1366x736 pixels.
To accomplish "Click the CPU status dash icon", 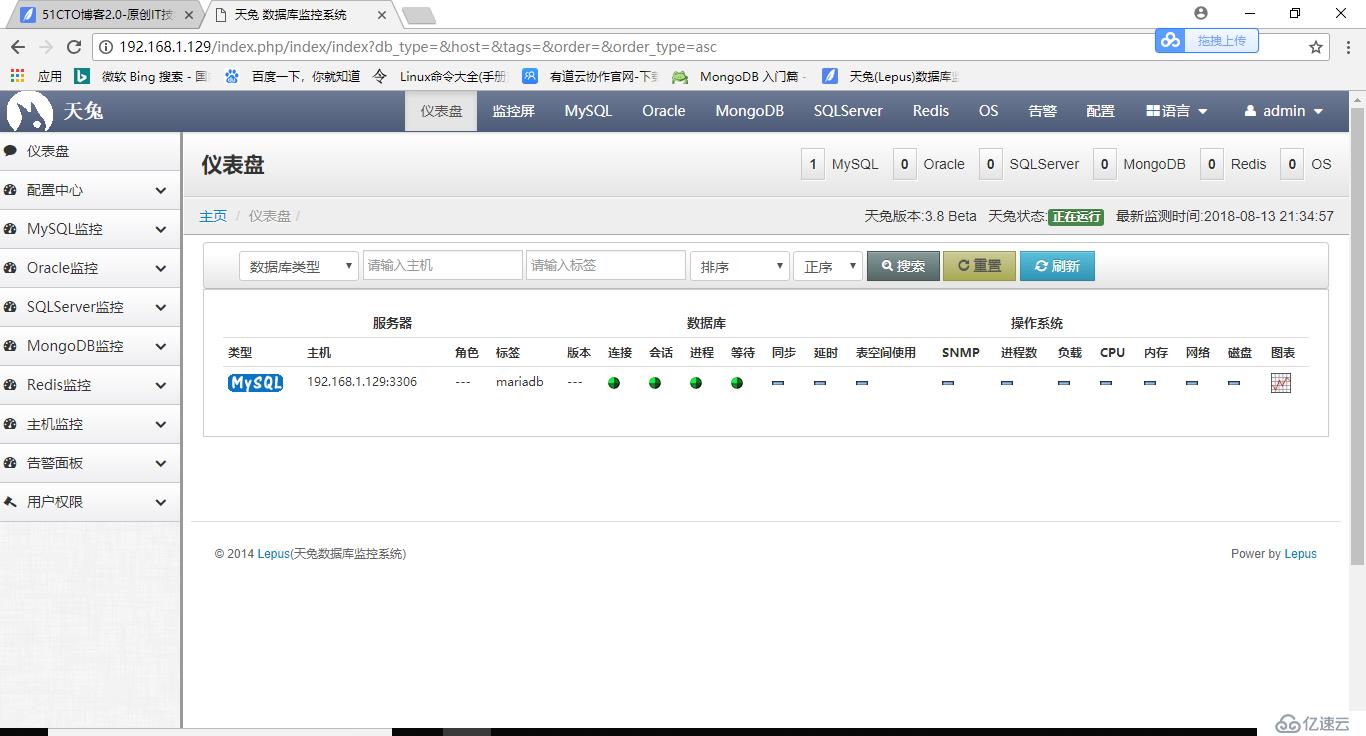I will click(x=1106, y=383).
